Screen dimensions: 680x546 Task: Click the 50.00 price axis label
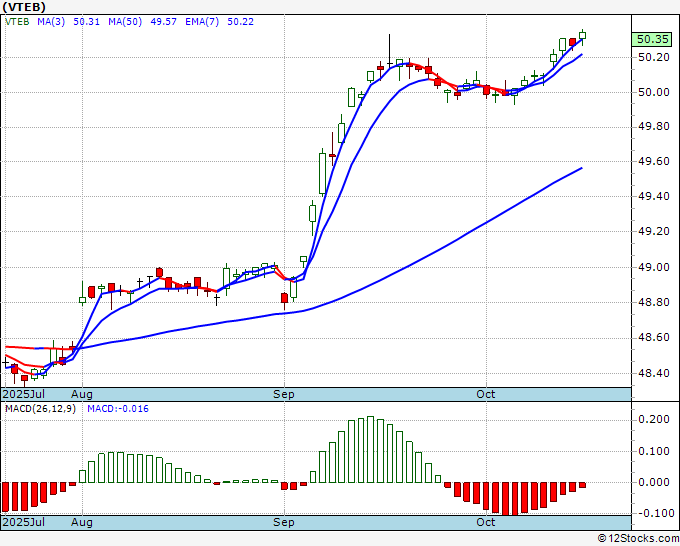click(x=654, y=92)
